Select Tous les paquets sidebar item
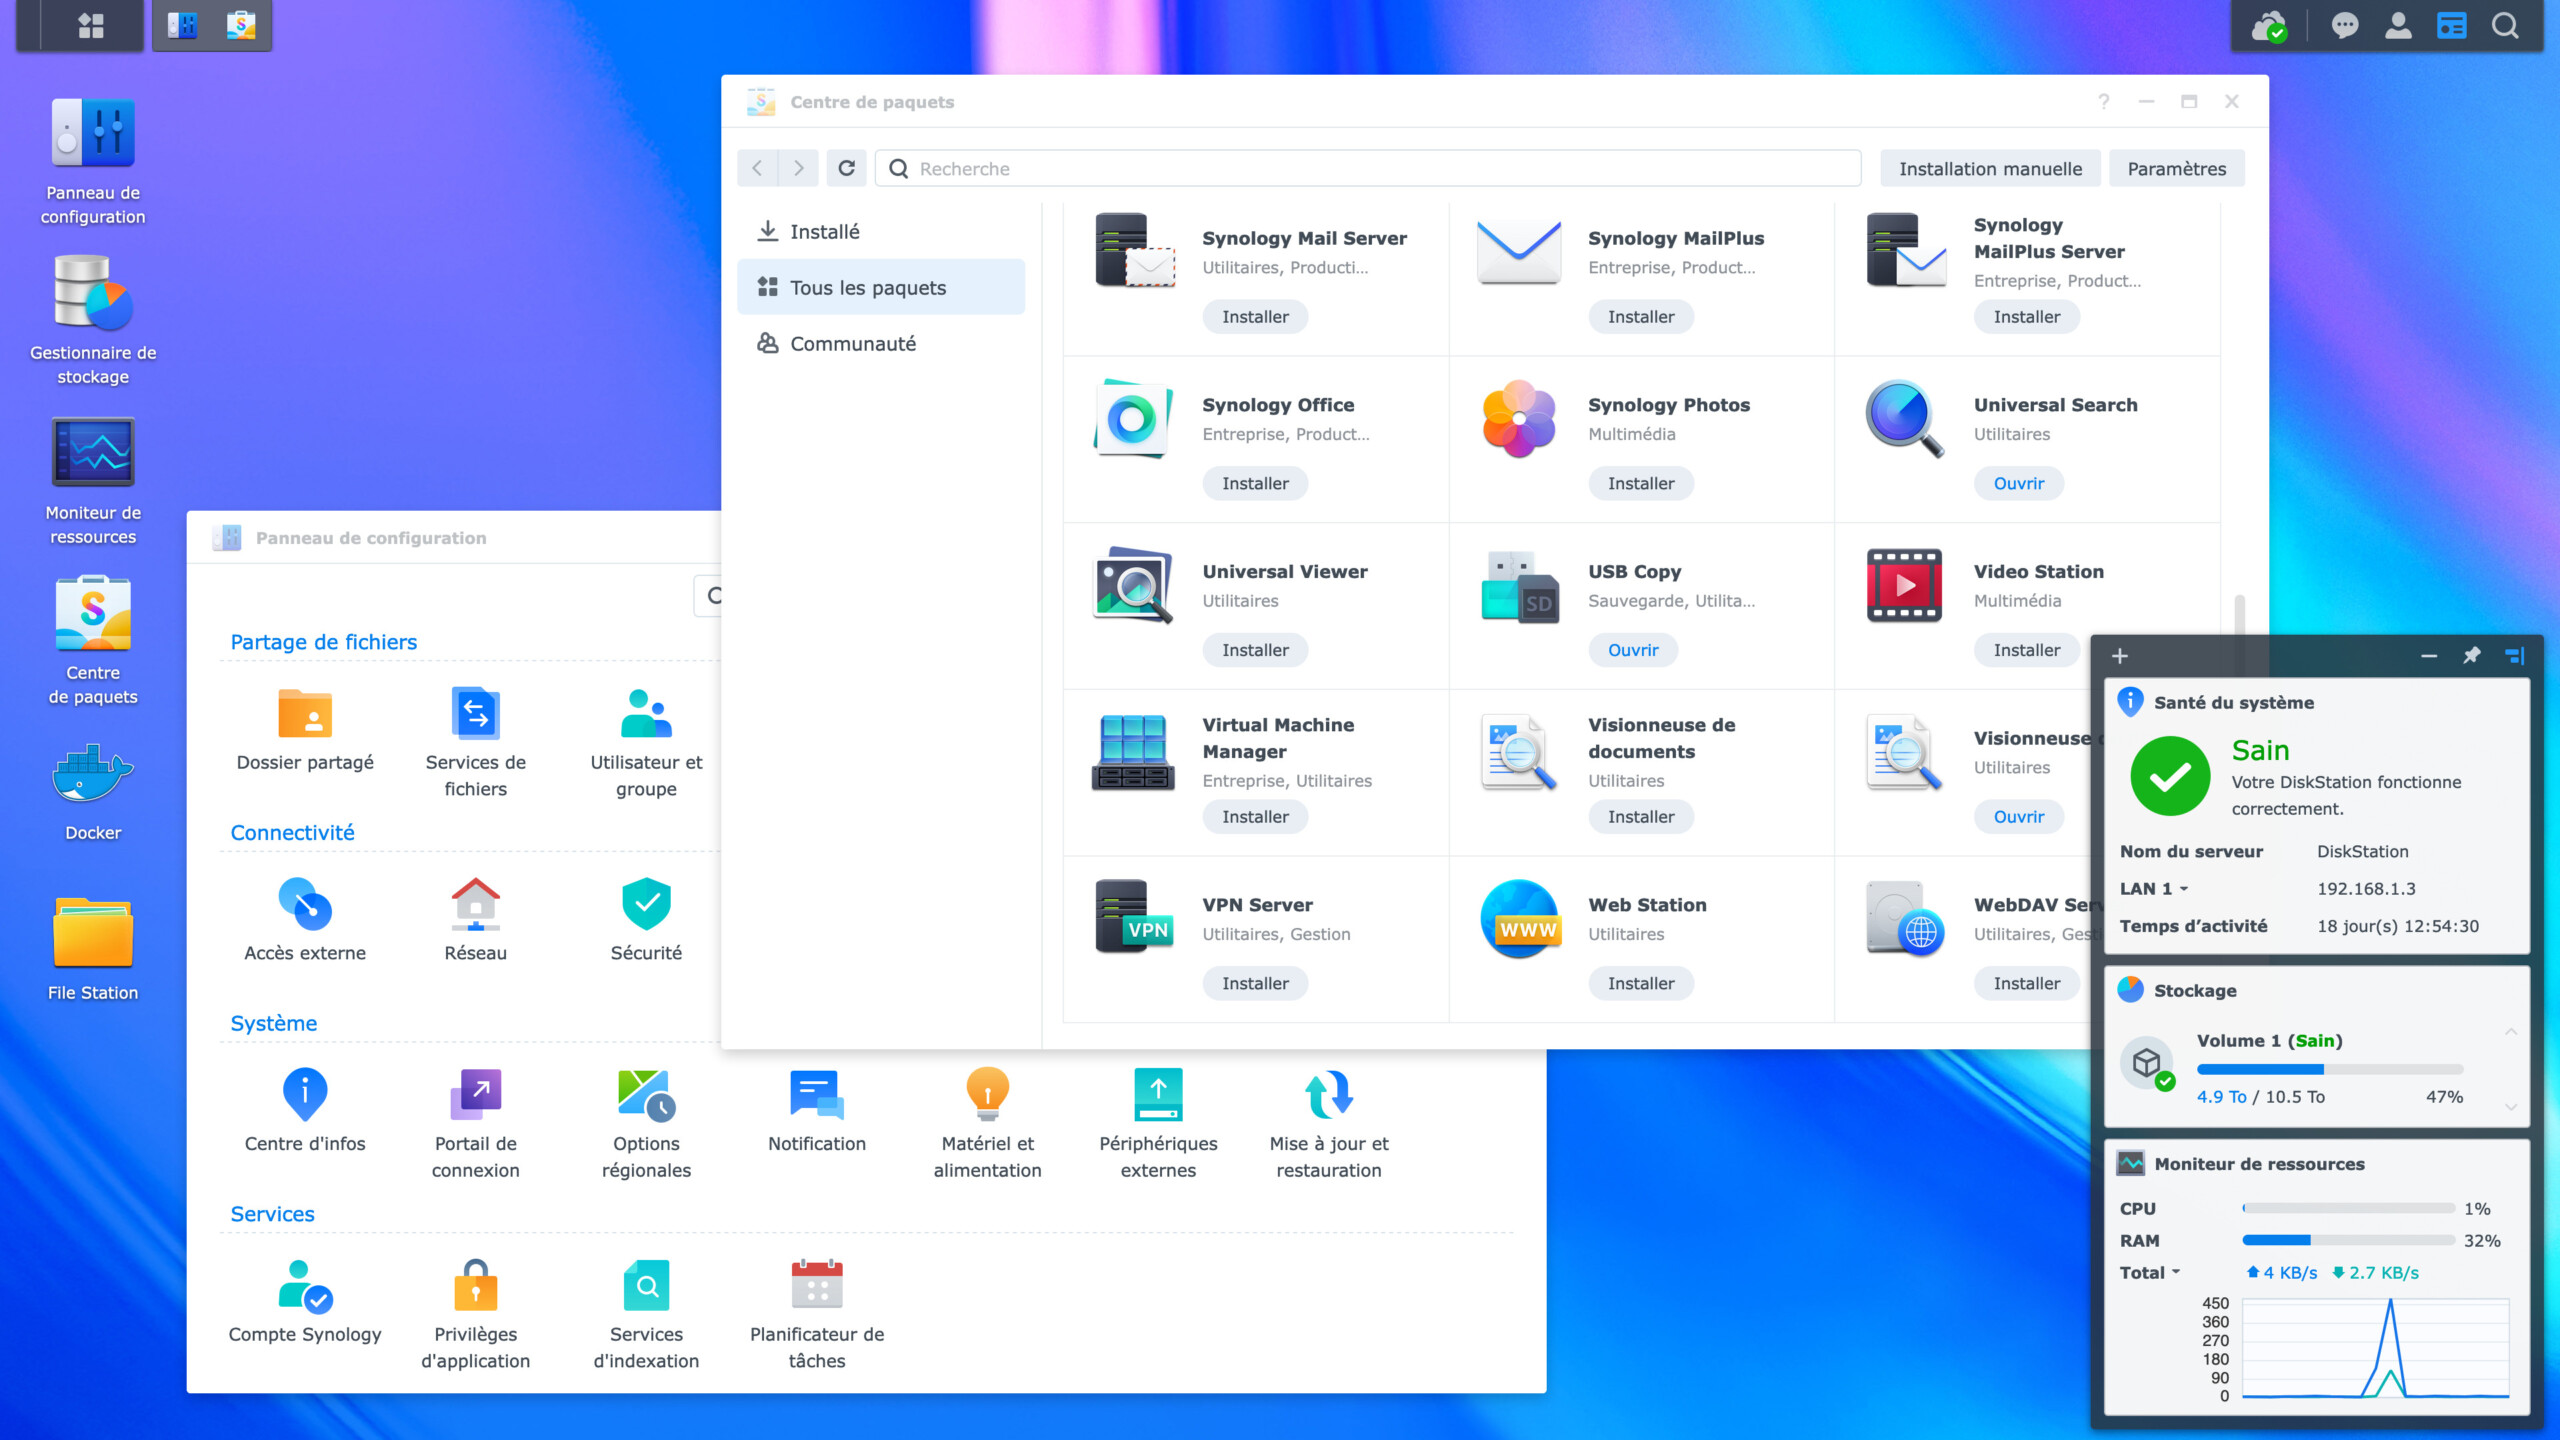This screenshot has height=1440, width=2560. [x=881, y=287]
